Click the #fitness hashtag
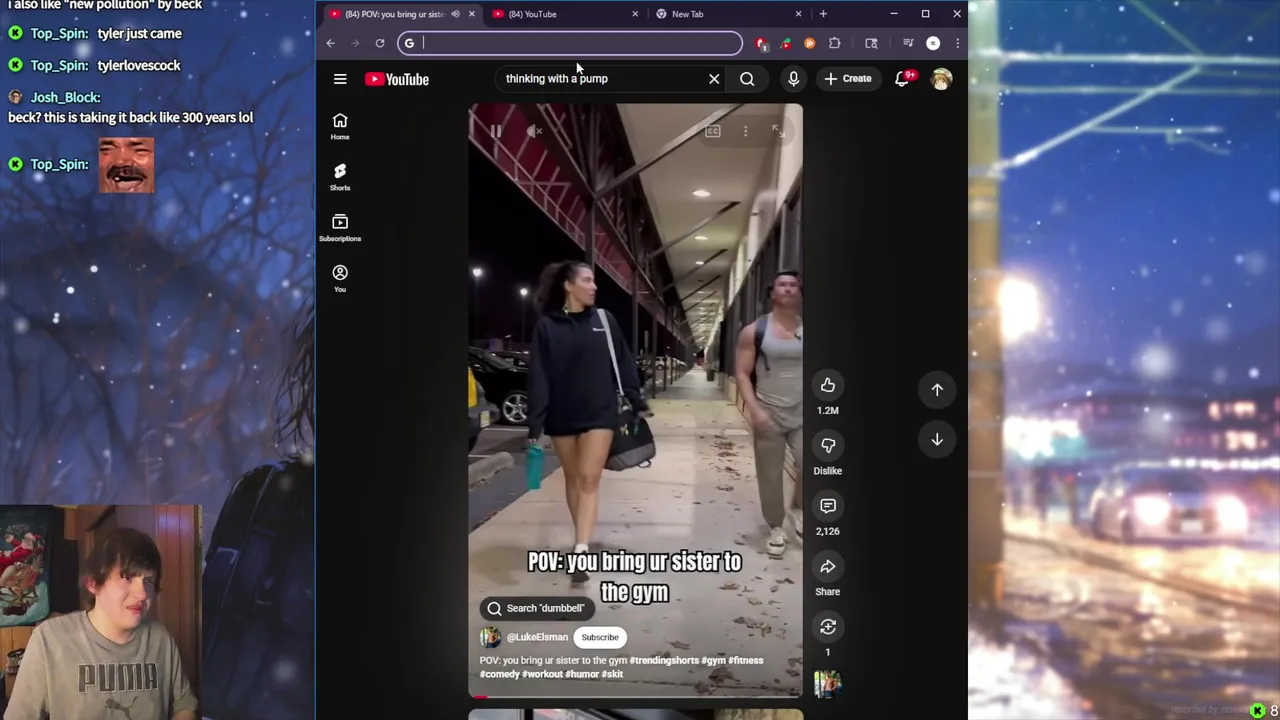Viewport: 1280px width, 720px height. 745,660
